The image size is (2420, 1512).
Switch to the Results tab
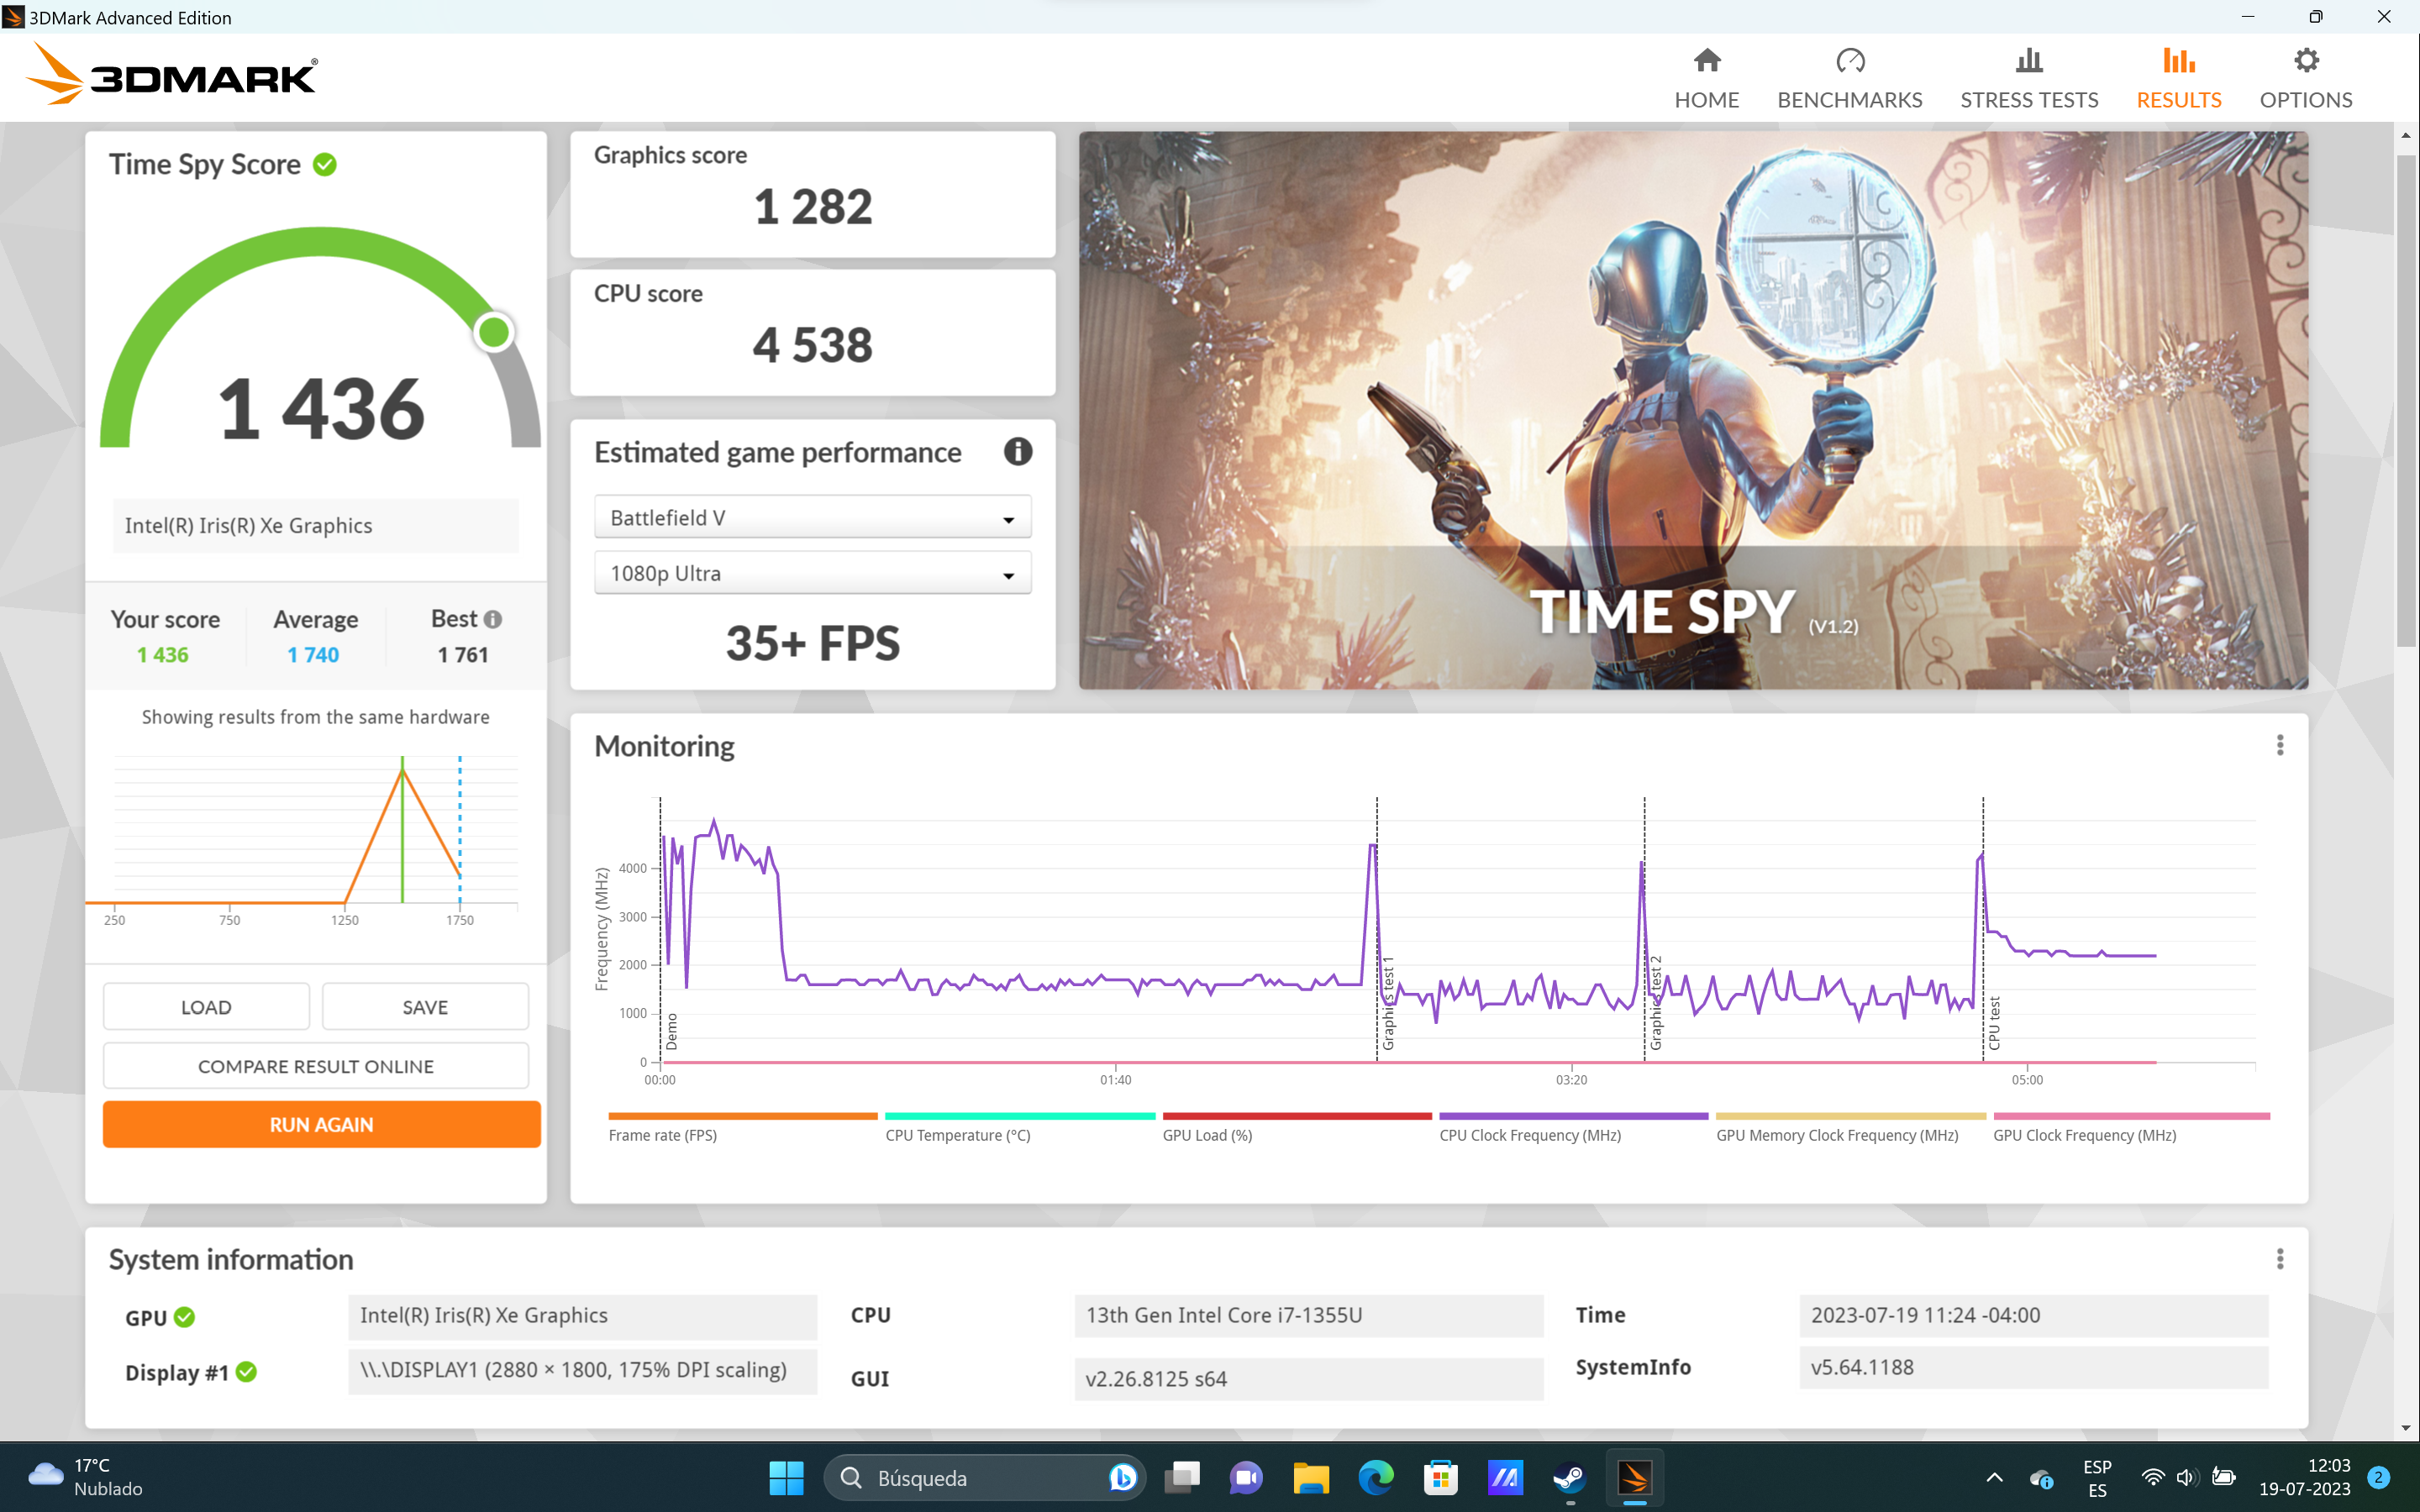pos(2178,78)
